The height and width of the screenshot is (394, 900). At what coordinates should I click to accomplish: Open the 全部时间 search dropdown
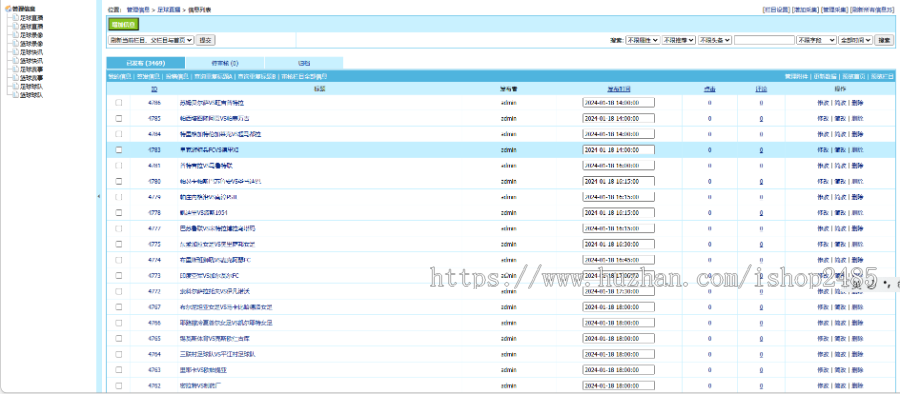(x=855, y=40)
